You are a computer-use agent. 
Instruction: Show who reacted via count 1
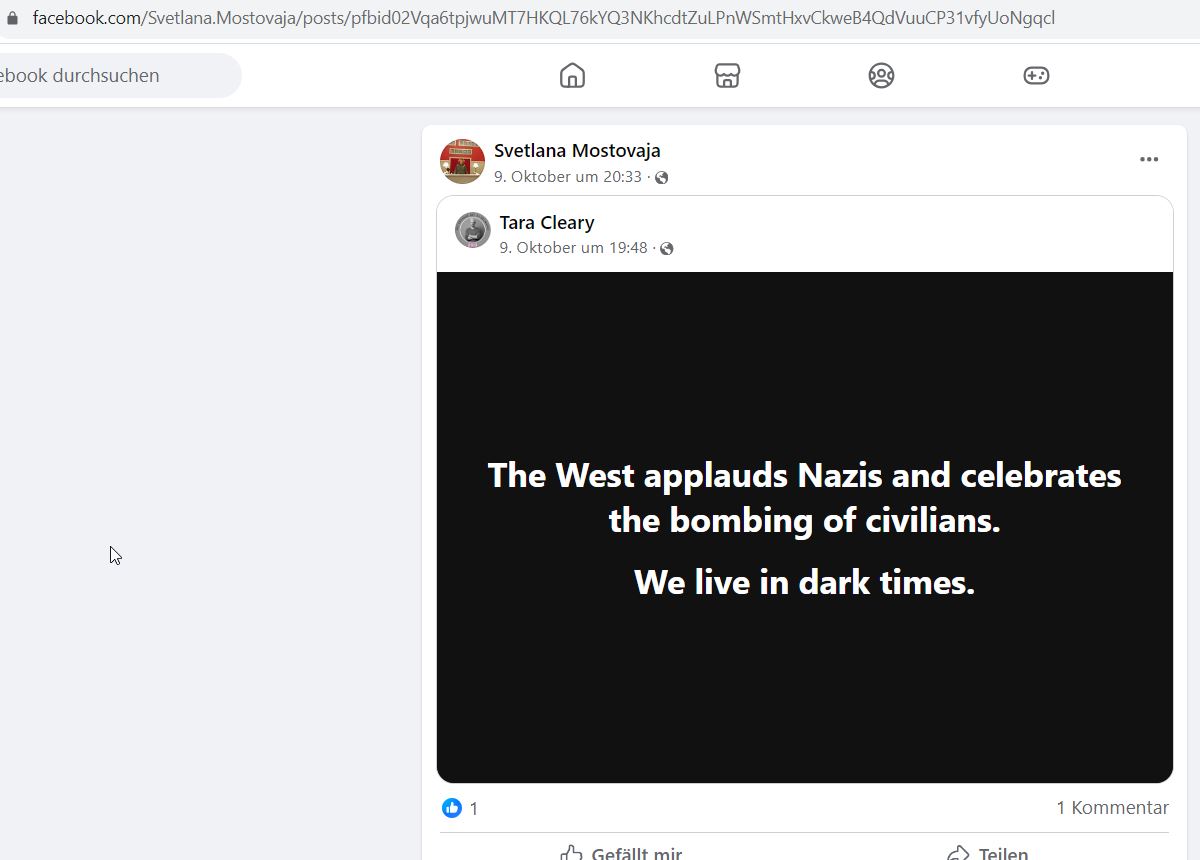474,808
